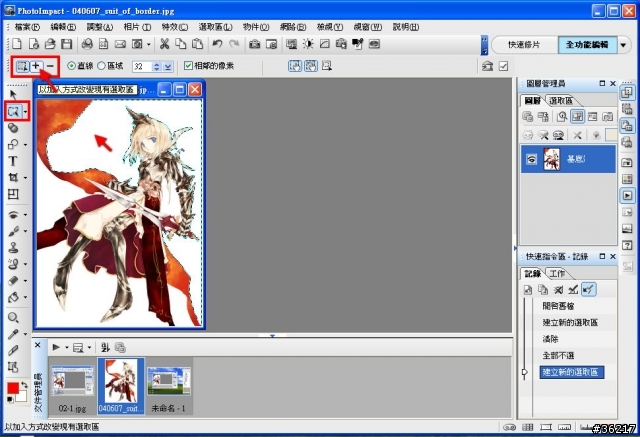Click the email envelope icon
This screenshot has height=437, width=640.
point(120,44)
